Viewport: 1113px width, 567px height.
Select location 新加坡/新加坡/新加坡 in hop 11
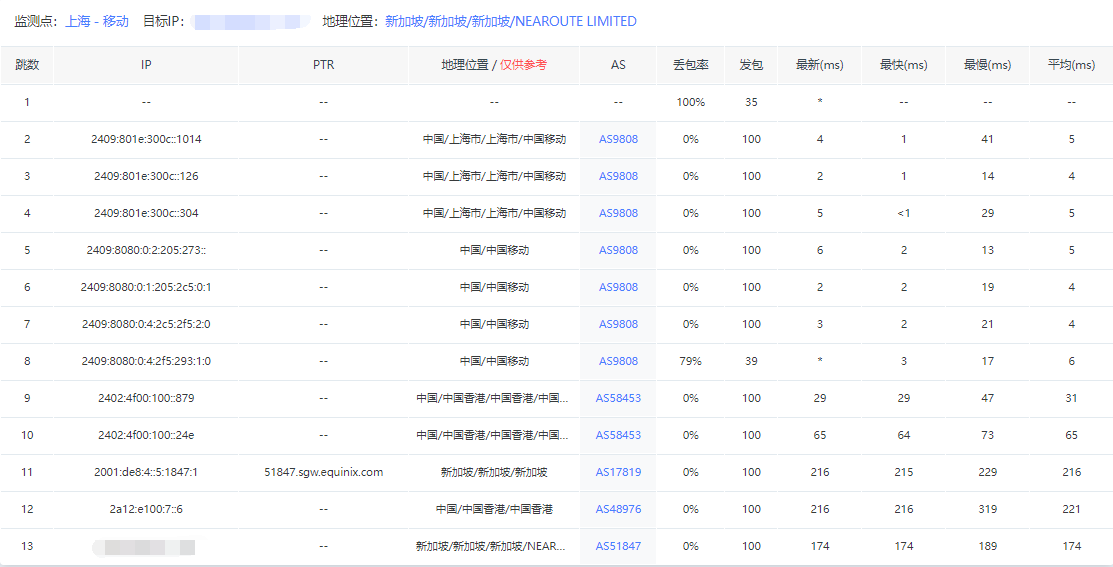[494, 472]
